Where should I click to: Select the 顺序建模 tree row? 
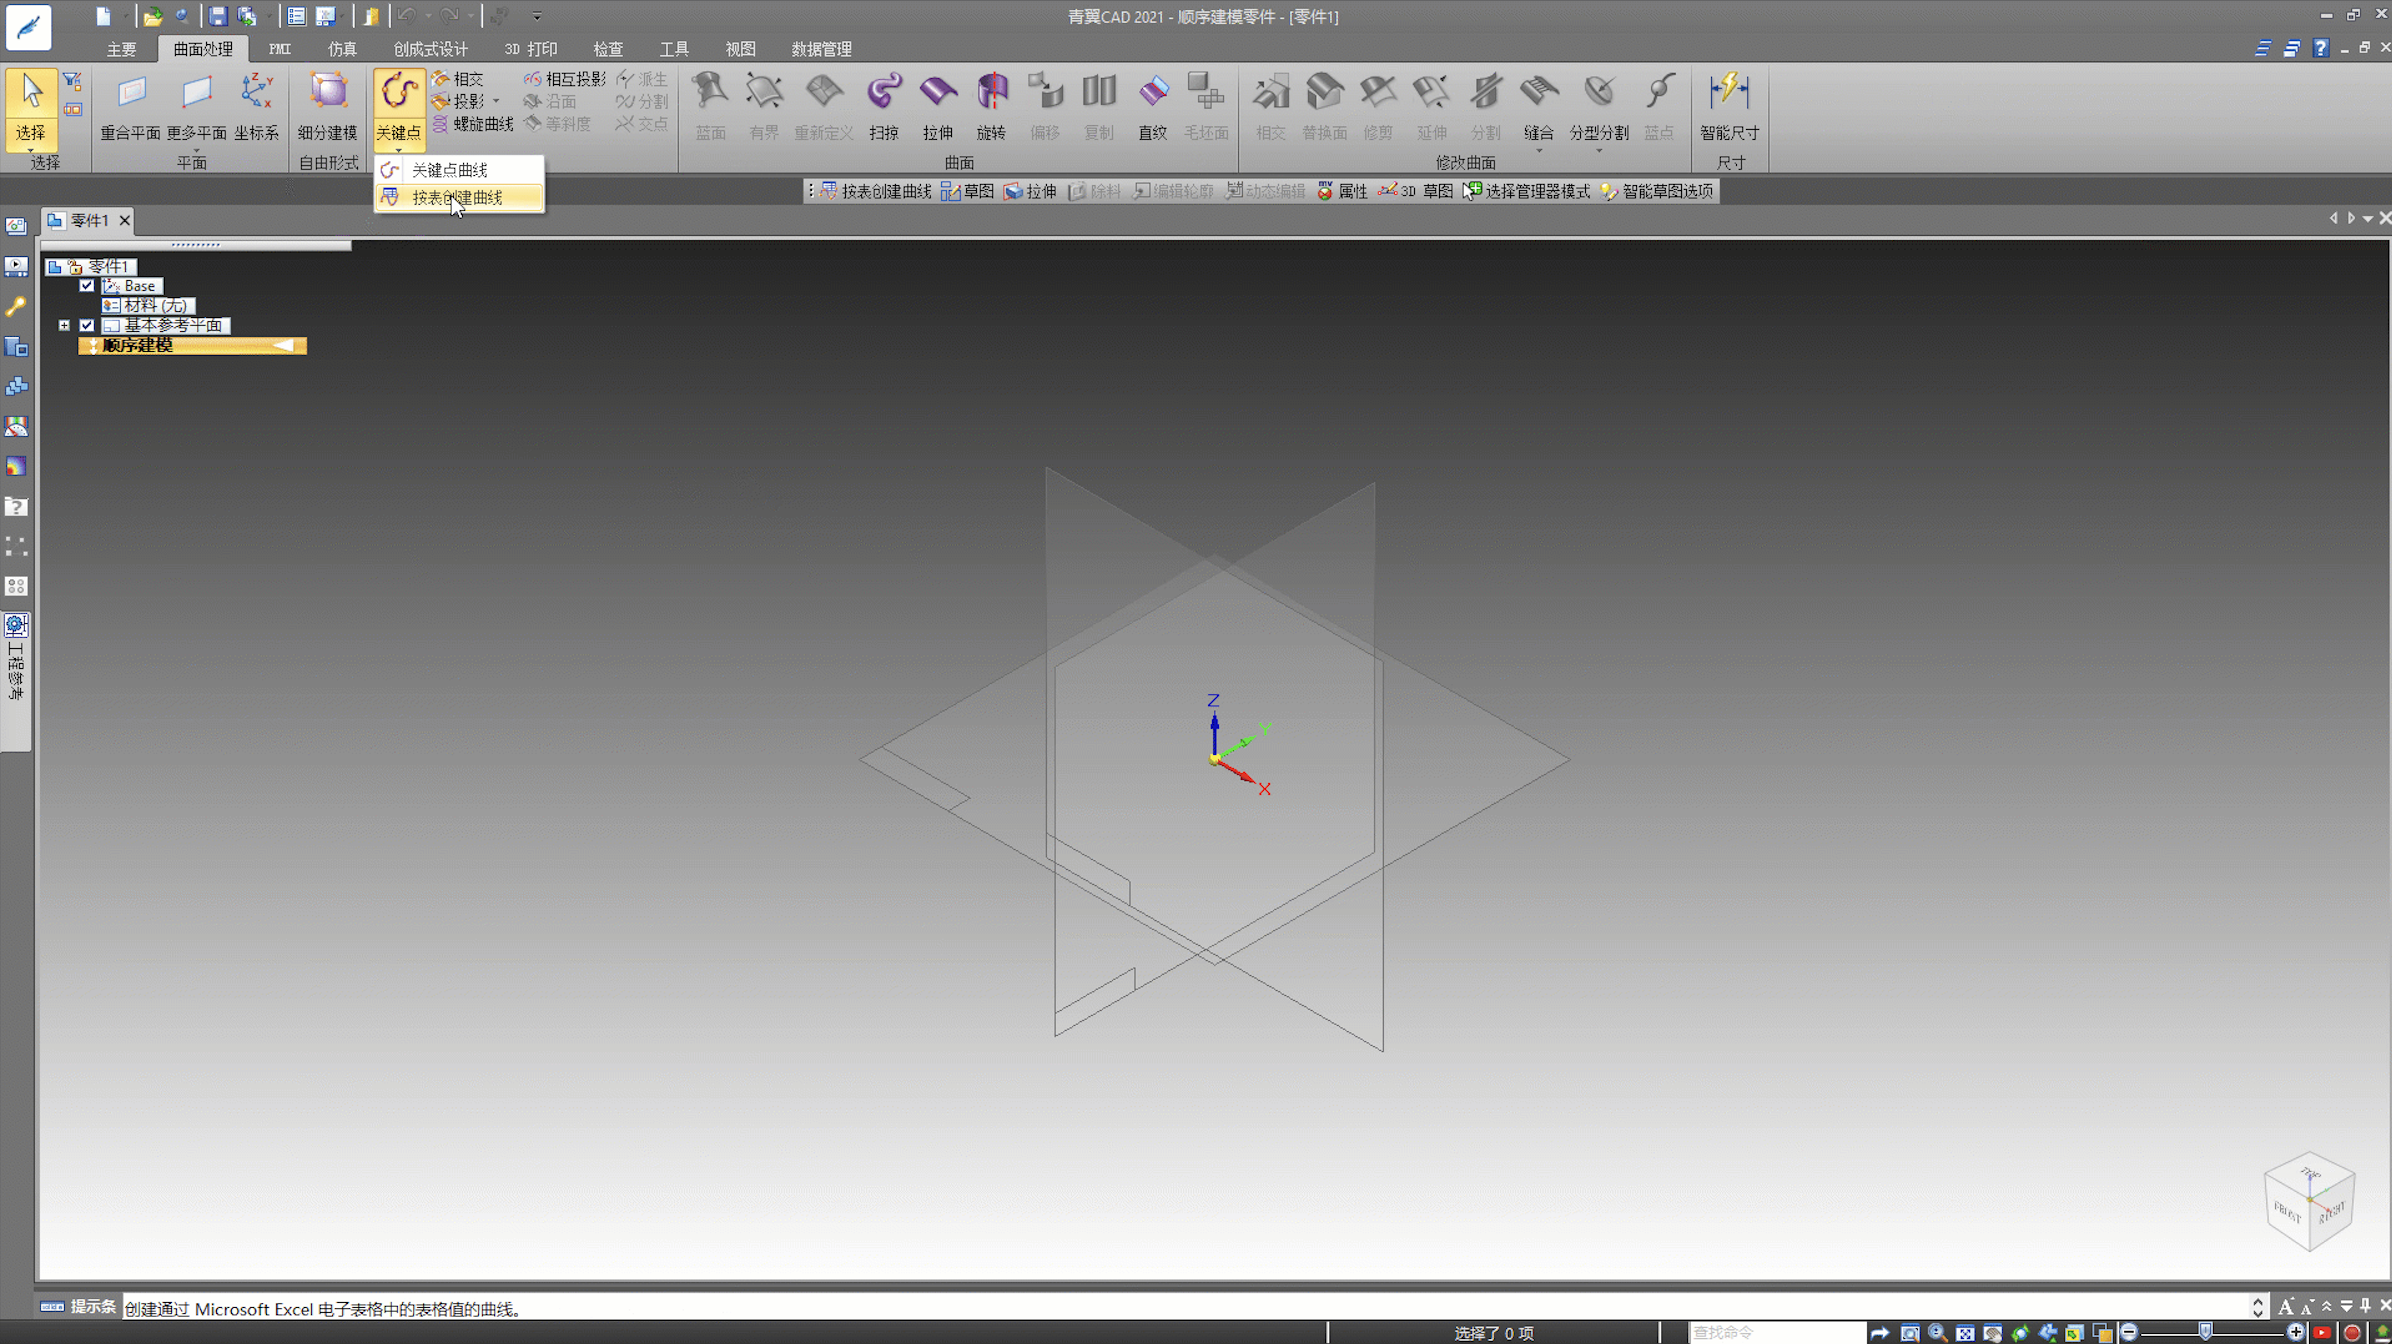click(193, 346)
